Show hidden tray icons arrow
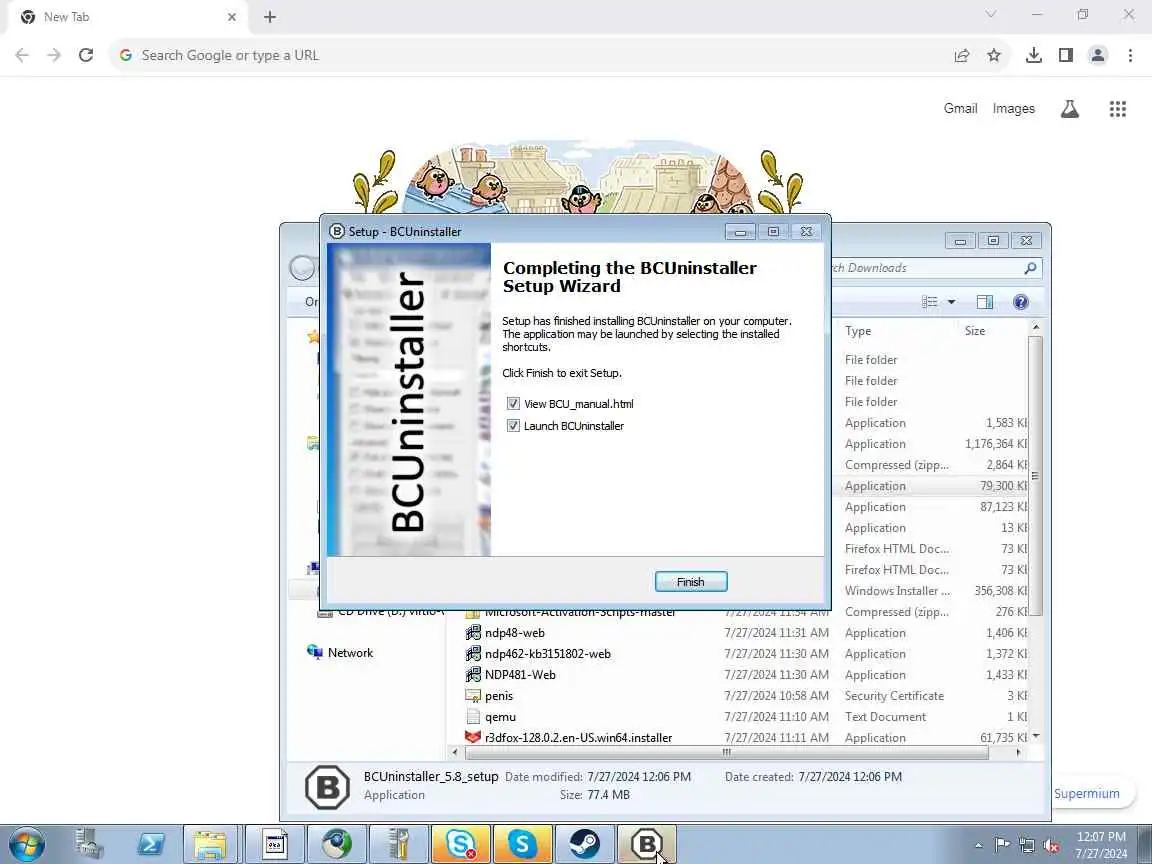The width and height of the screenshot is (1152, 864). pos(978,846)
